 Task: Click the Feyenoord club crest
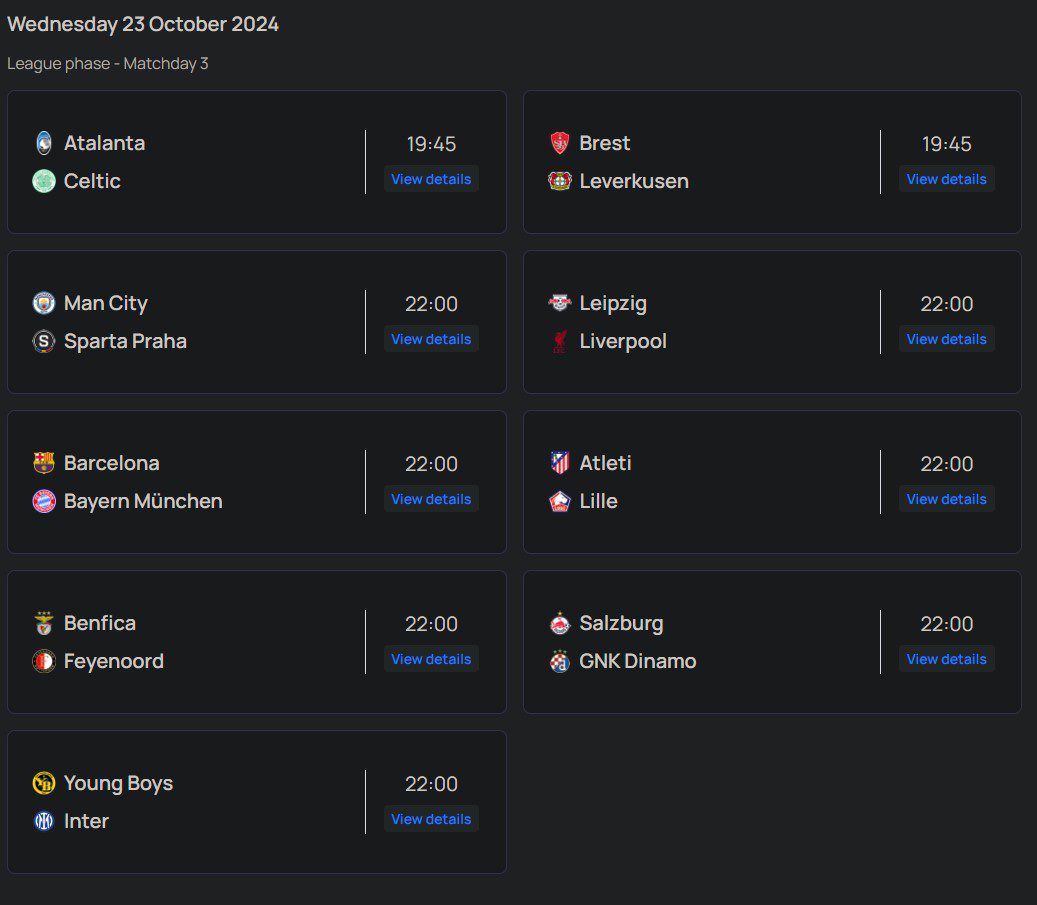43,661
